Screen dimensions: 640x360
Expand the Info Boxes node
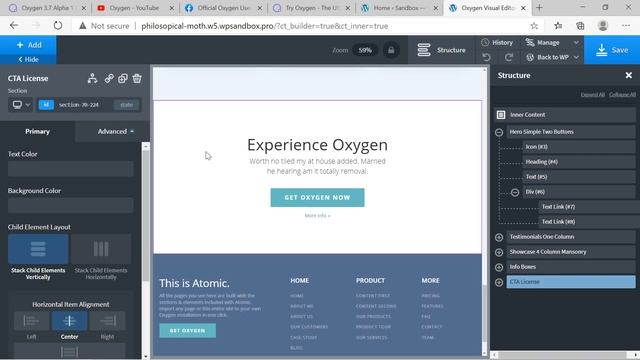499,267
